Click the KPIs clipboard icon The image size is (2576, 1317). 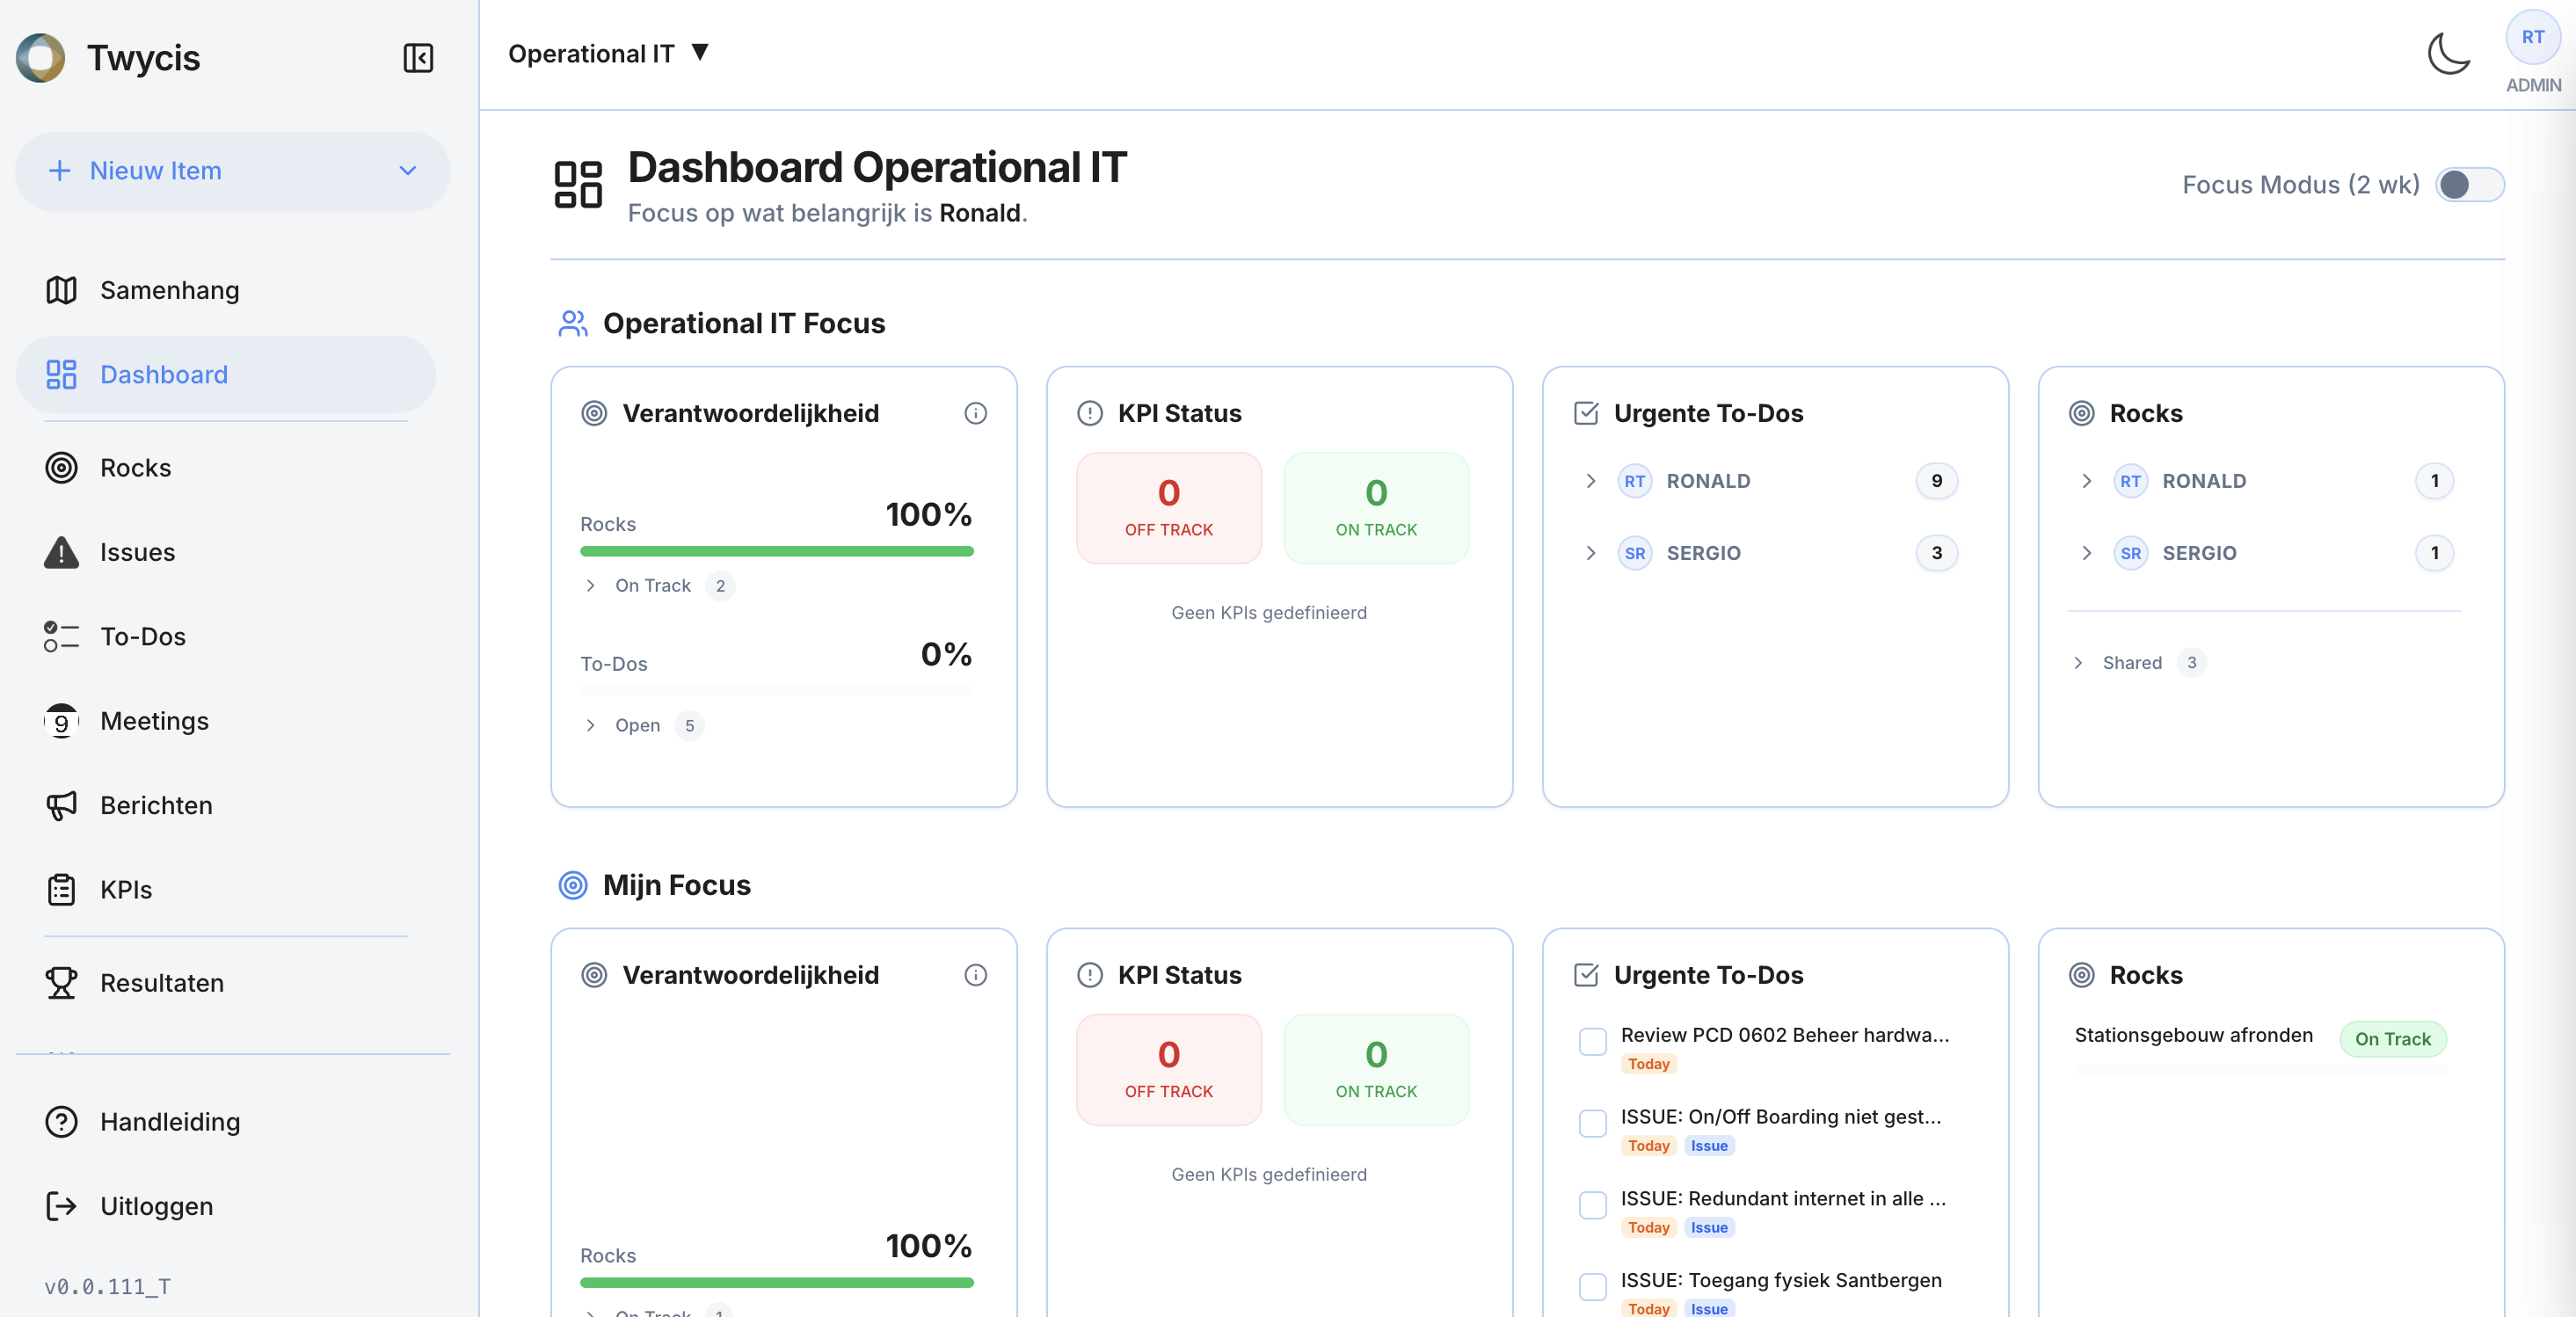pyautogui.click(x=61, y=890)
